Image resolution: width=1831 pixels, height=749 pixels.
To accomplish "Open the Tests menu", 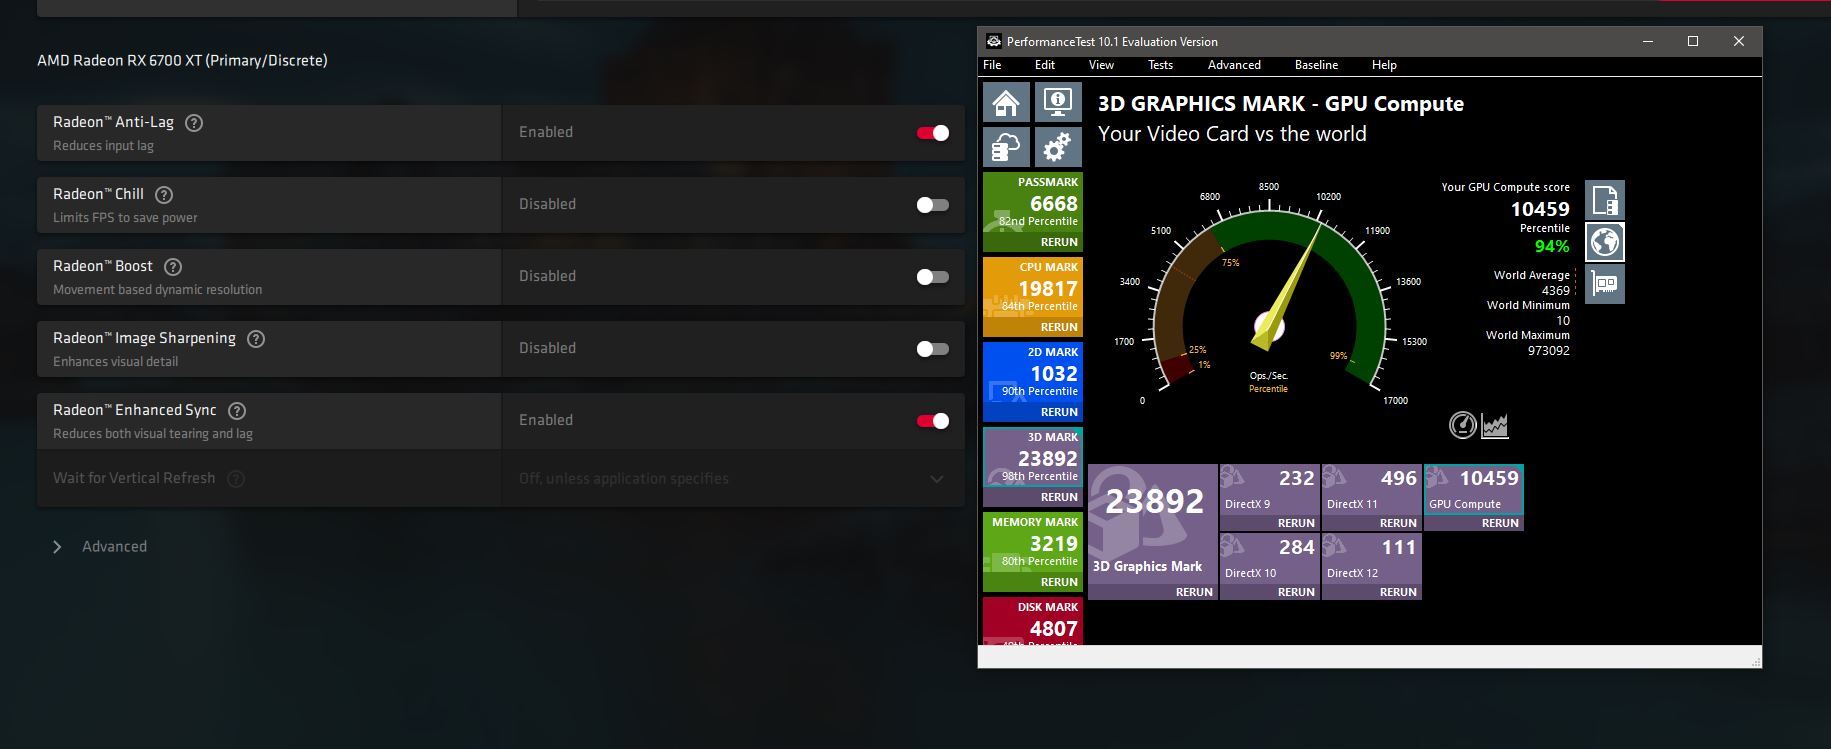I will pos(1160,65).
